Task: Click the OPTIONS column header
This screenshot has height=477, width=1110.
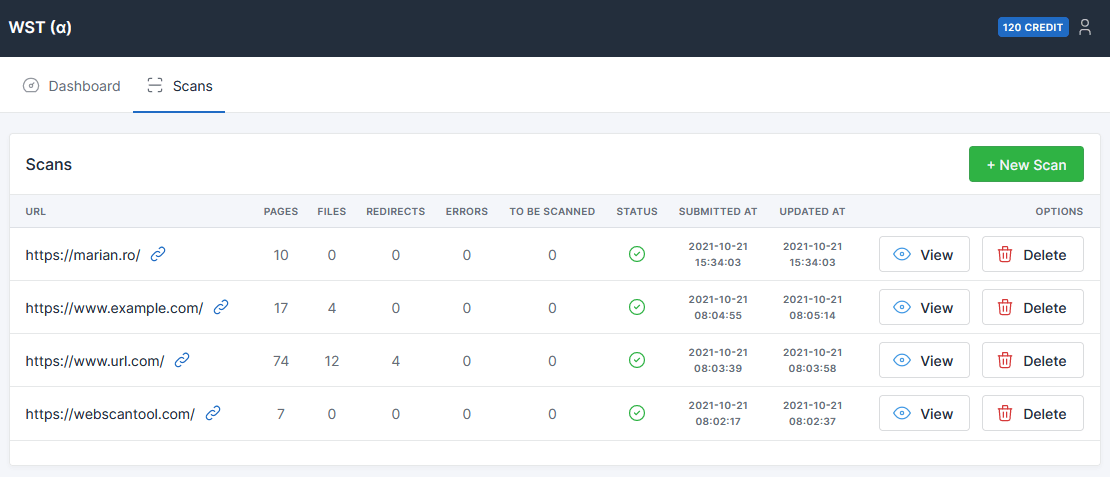Action: (x=1059, y=211)
